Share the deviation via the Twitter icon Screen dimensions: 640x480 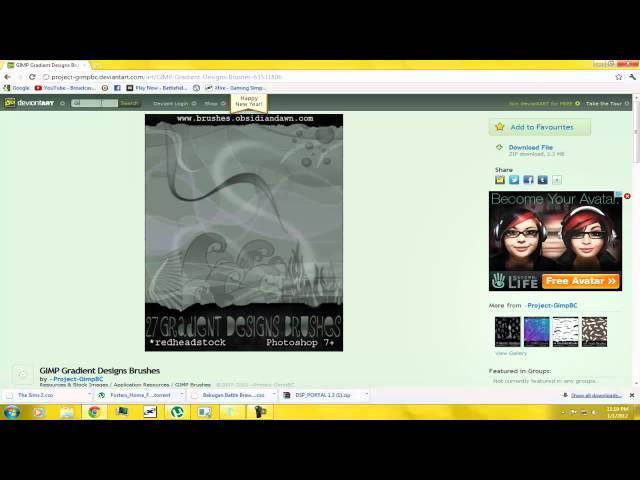(x=514, y=180)
